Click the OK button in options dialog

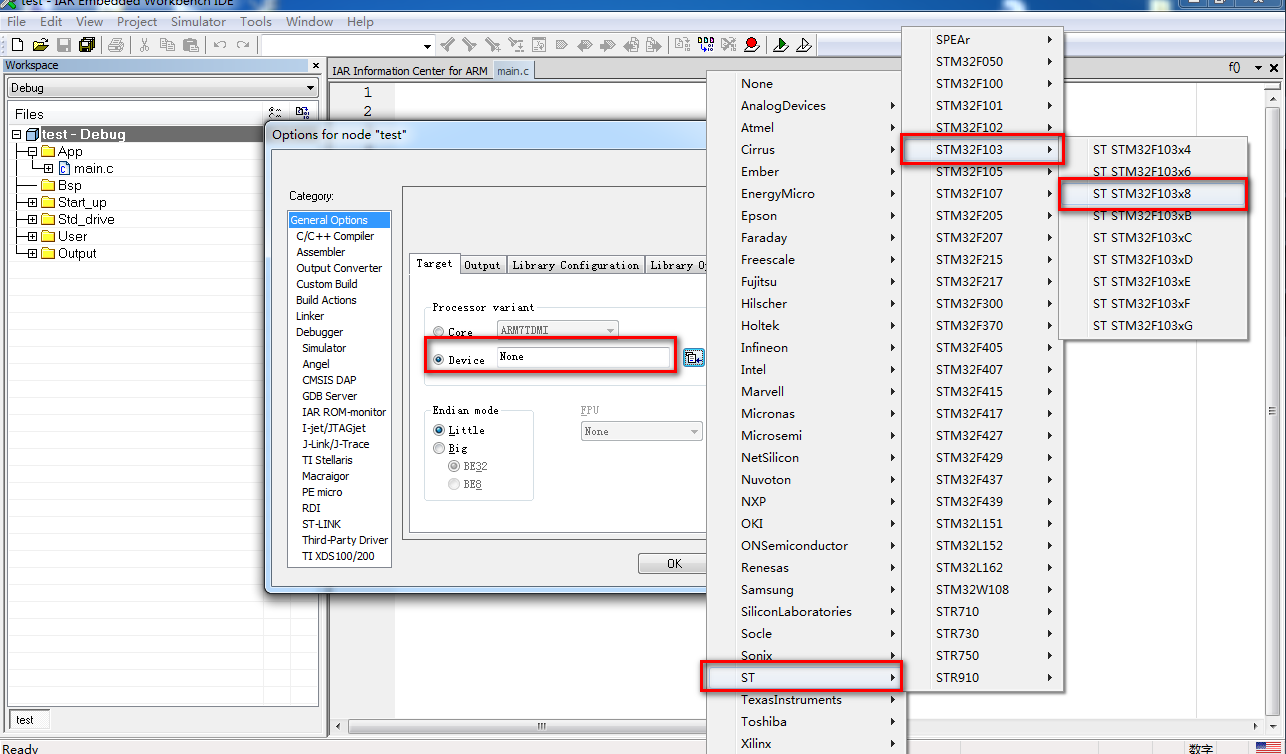point(674,563)
